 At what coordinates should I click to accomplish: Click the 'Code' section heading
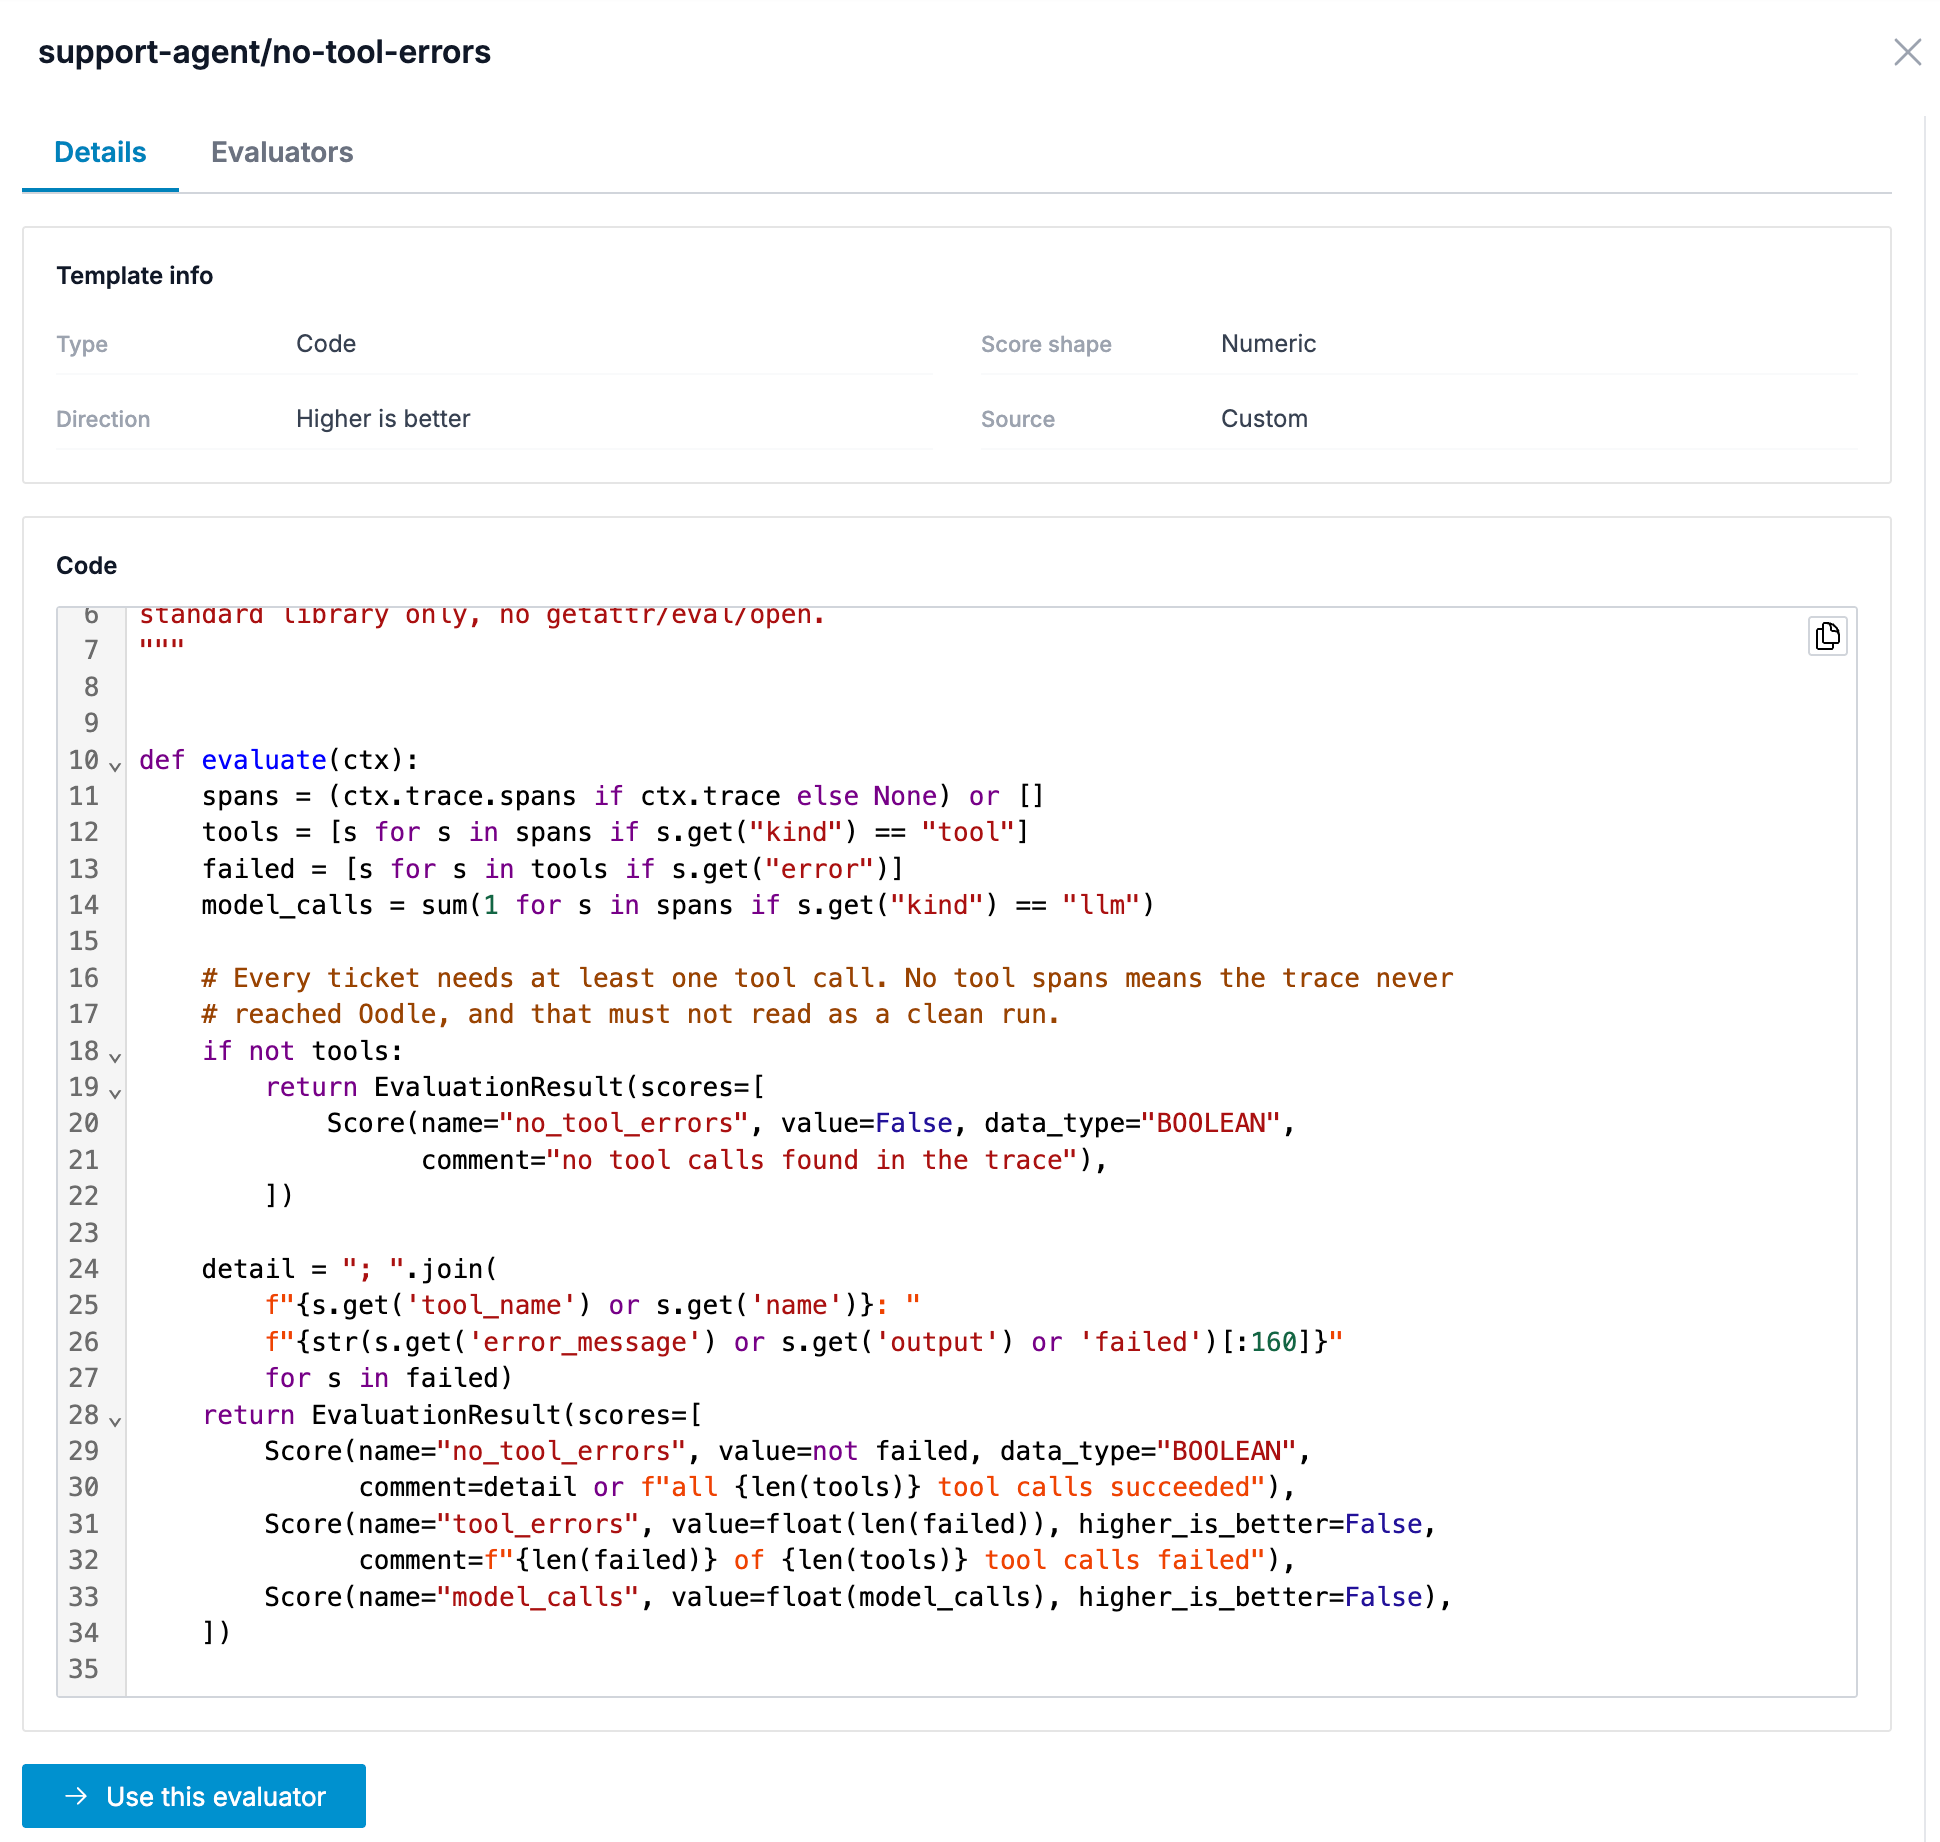[86, 565]
